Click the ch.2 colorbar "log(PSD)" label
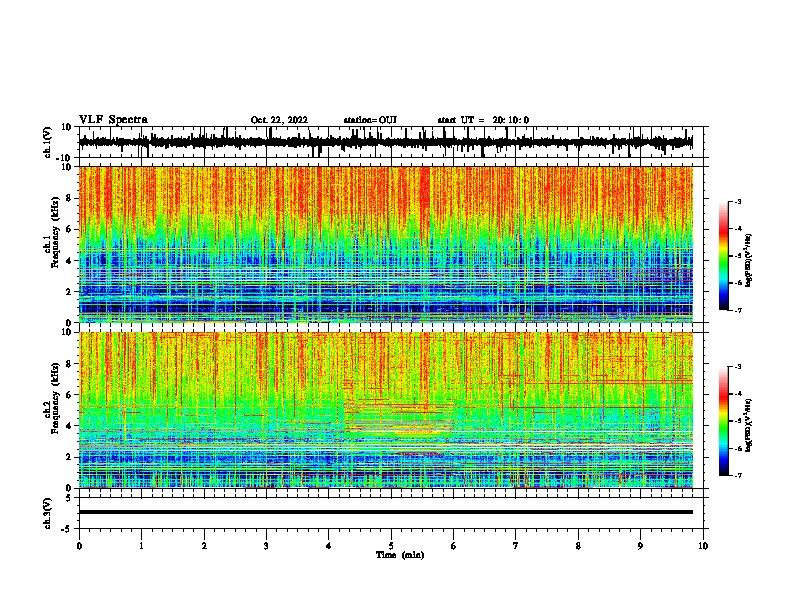Screen dimensions: 792x612 pyautogui.click(x=749, y=426)
